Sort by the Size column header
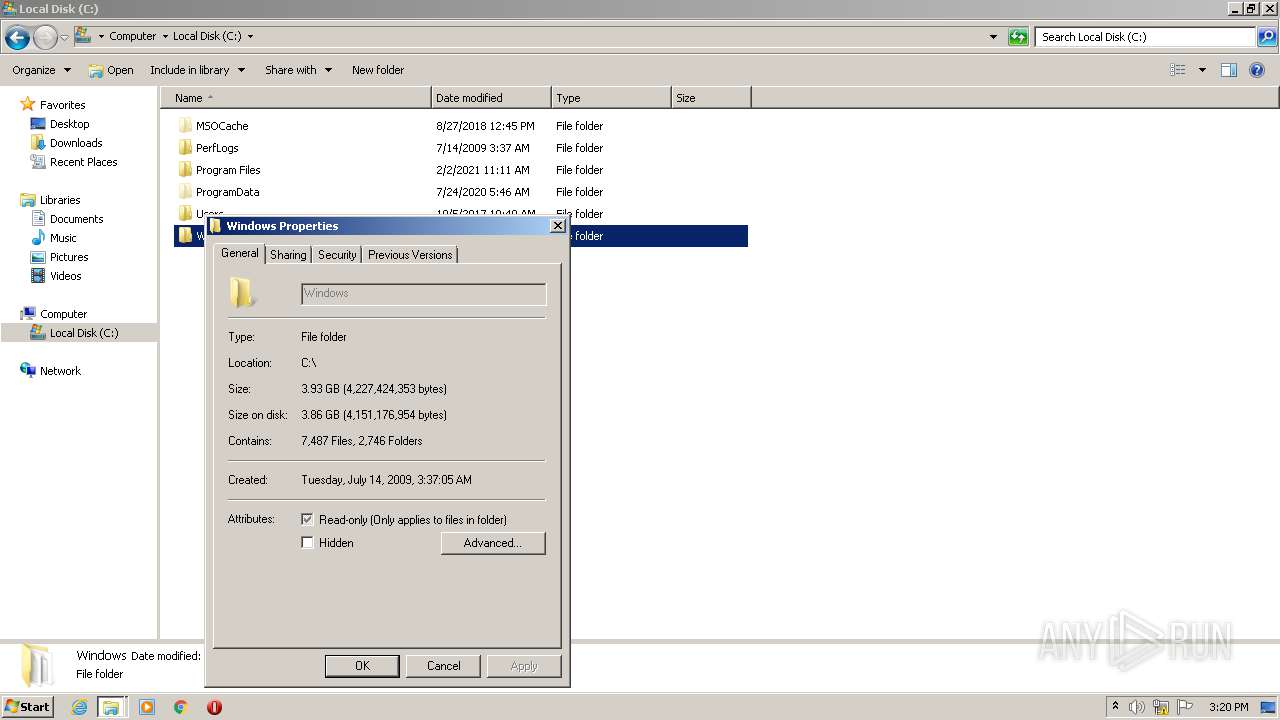The height and width of the screenshot is (720, 1280). coord(711,98)
